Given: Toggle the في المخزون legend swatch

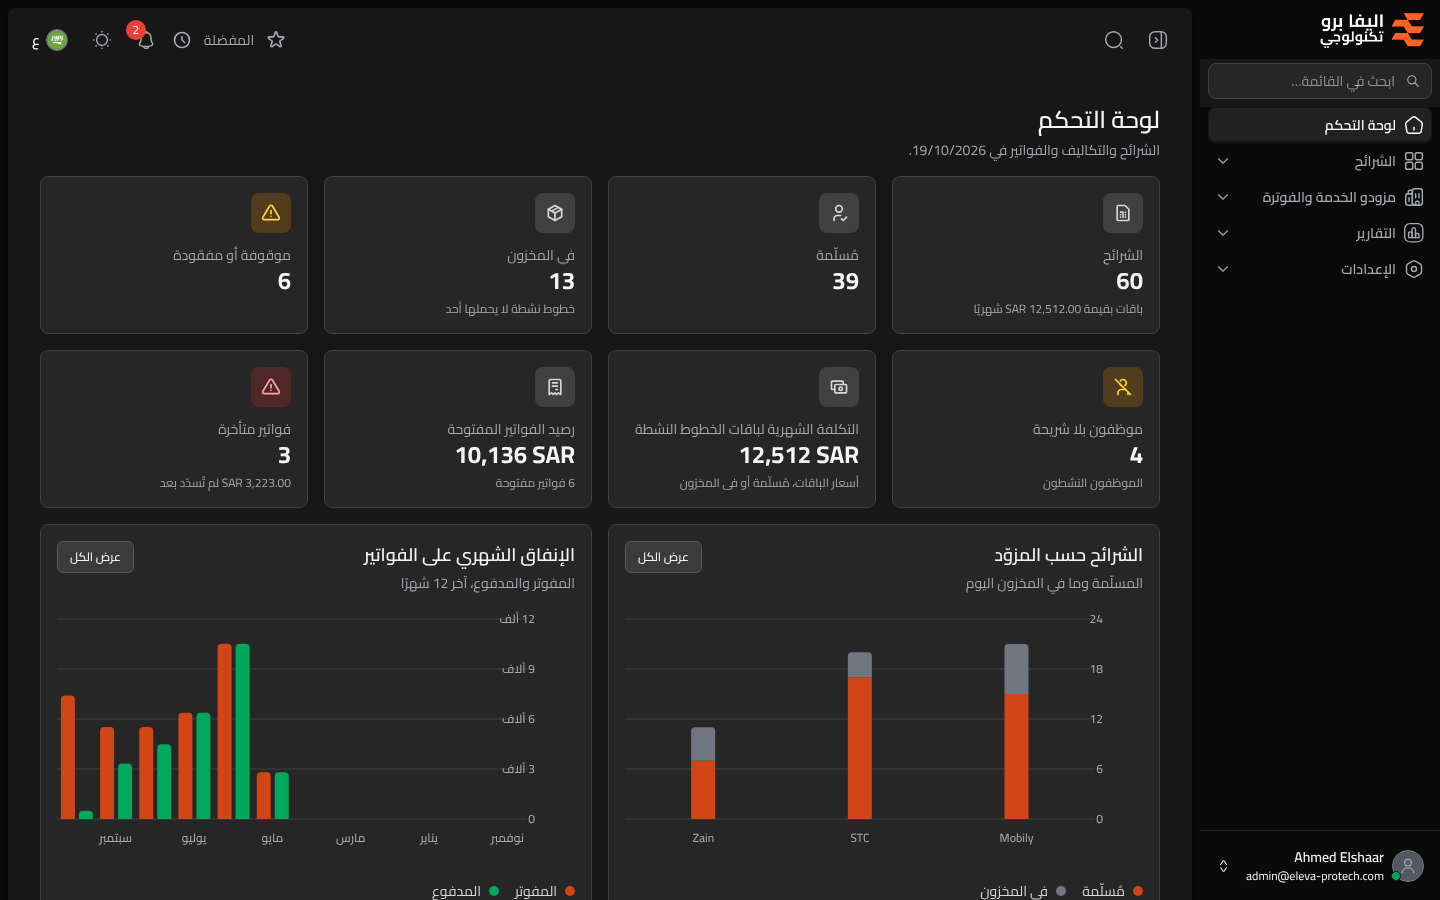Looking at the screenshot, I should click(1061, 891).
